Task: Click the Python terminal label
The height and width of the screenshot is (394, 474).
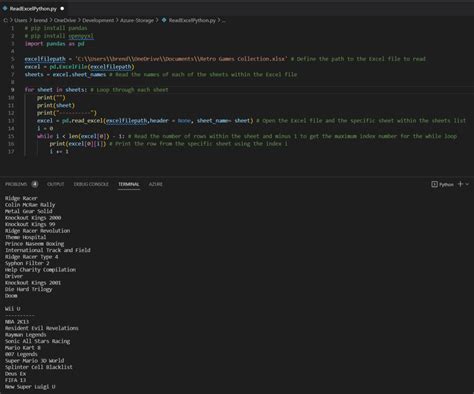Action: pyautogui.click(x=446, y=184)
